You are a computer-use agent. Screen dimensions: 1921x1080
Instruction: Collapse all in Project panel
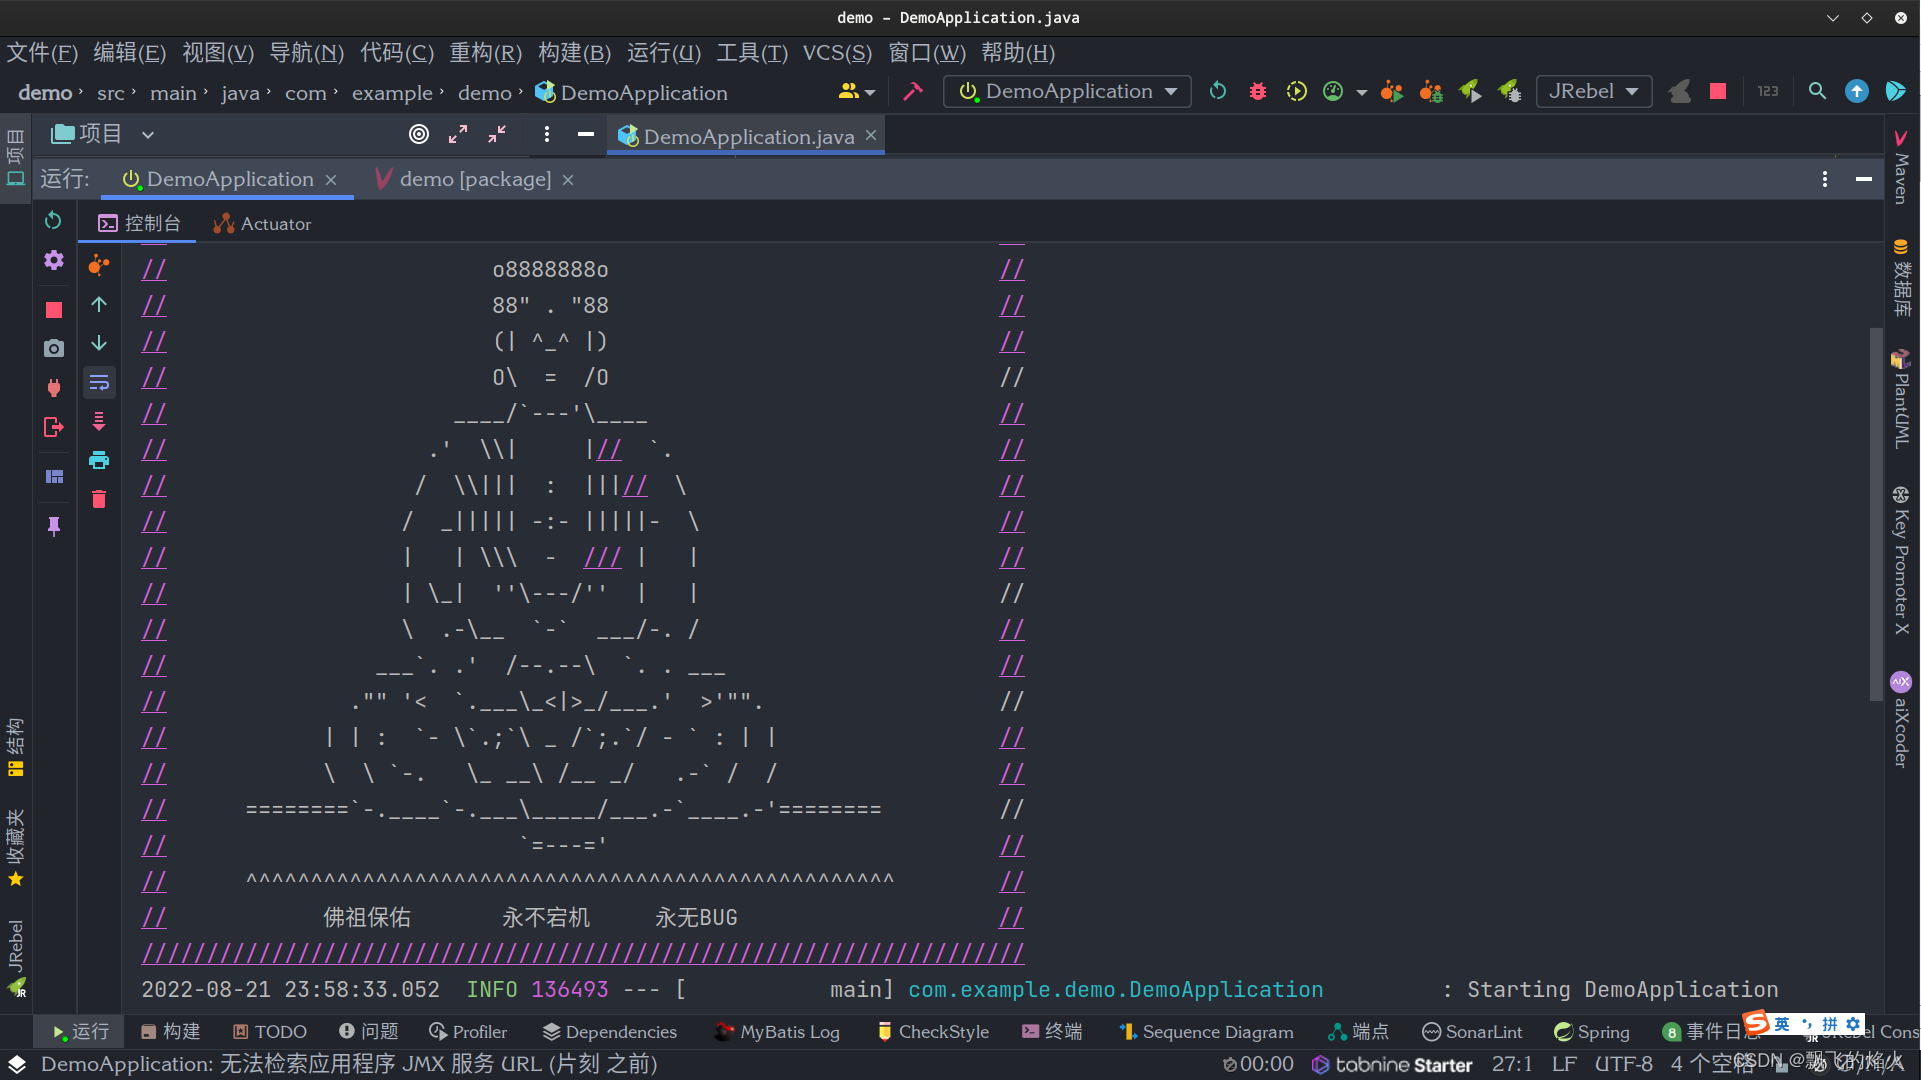(497, 134)
